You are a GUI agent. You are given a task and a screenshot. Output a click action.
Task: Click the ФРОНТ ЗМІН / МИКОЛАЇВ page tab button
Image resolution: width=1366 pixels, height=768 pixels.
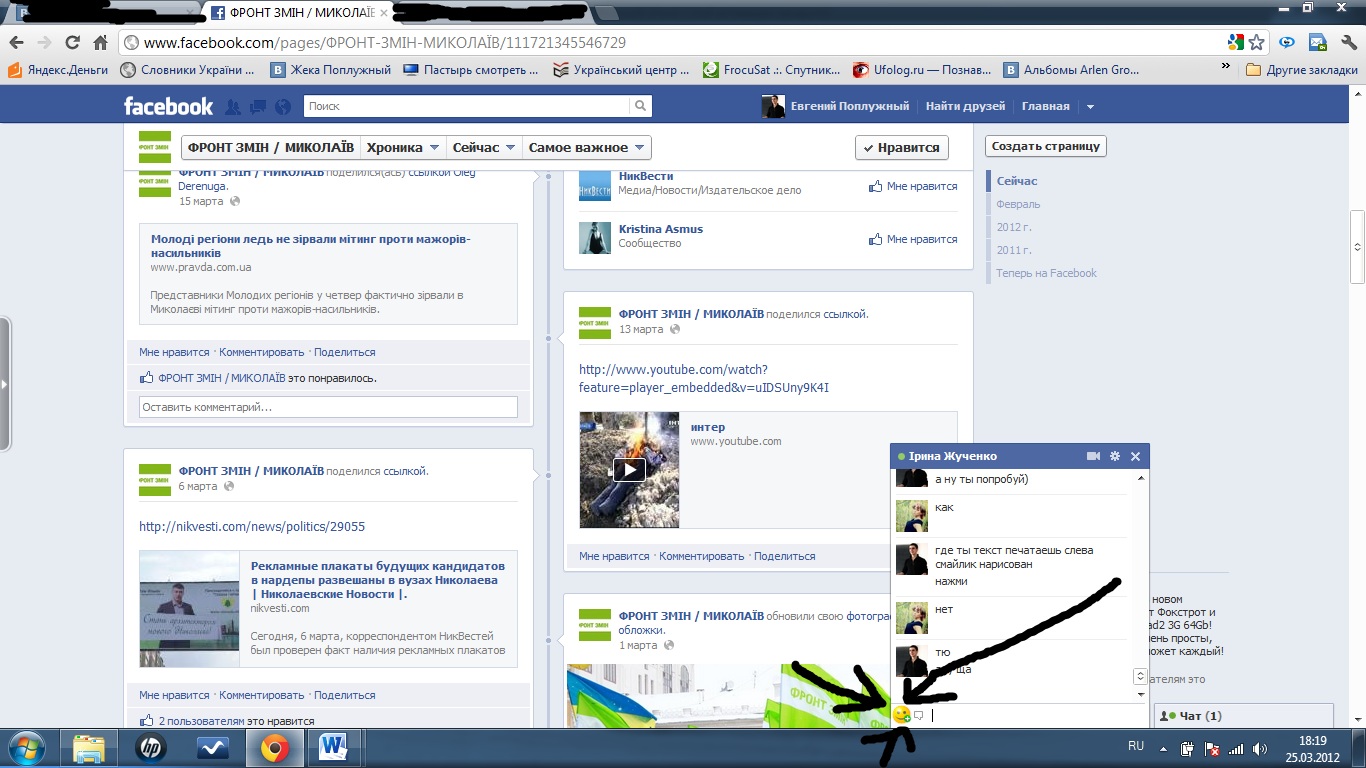tap(270, 147)
